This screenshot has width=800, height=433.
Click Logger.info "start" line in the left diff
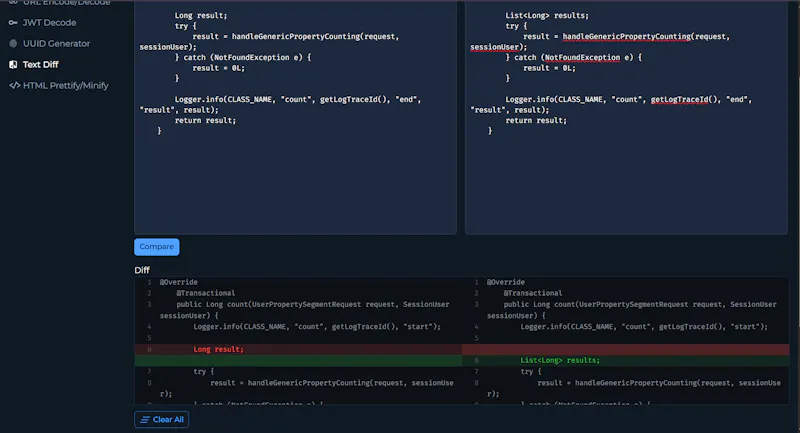point(317,326)
